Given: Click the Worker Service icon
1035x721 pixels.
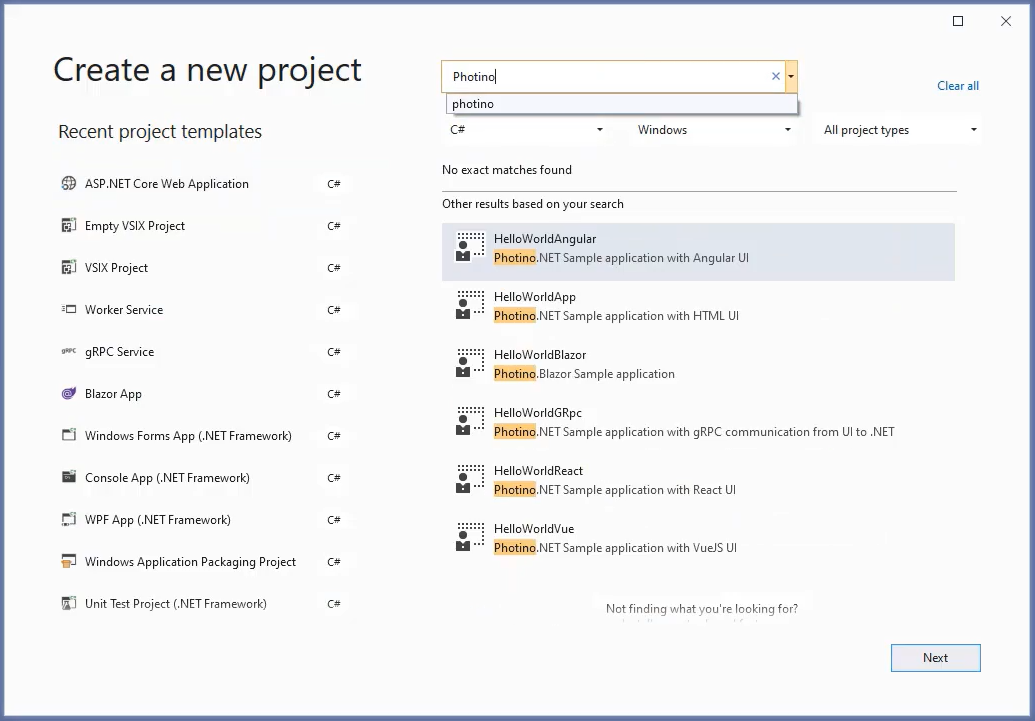Looking at the screenshot, I should [69, 309].
